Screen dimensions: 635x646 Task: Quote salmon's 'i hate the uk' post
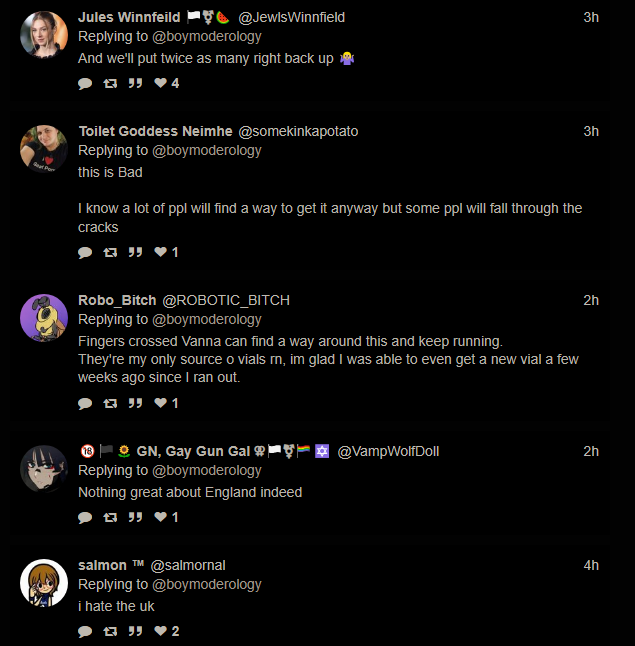(135, 631)
